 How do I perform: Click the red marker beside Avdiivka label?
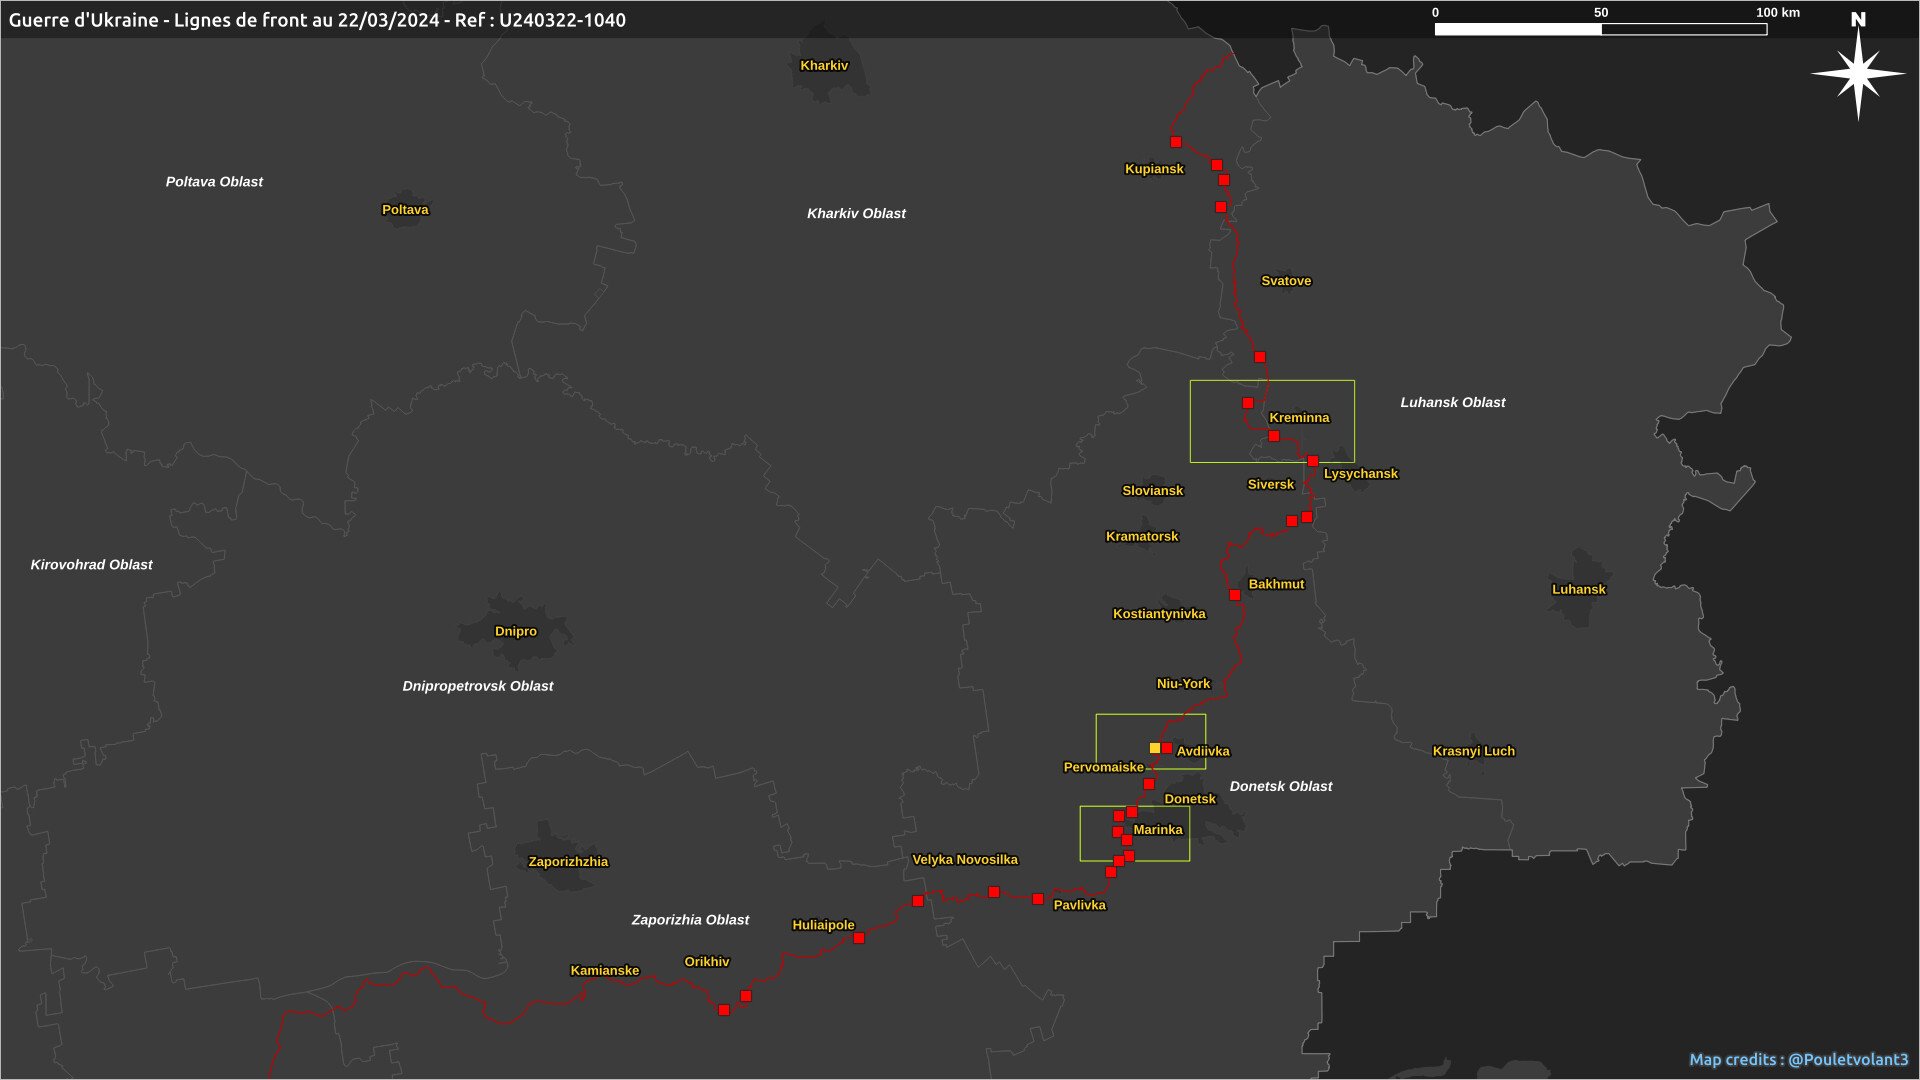coord(1167,748)
